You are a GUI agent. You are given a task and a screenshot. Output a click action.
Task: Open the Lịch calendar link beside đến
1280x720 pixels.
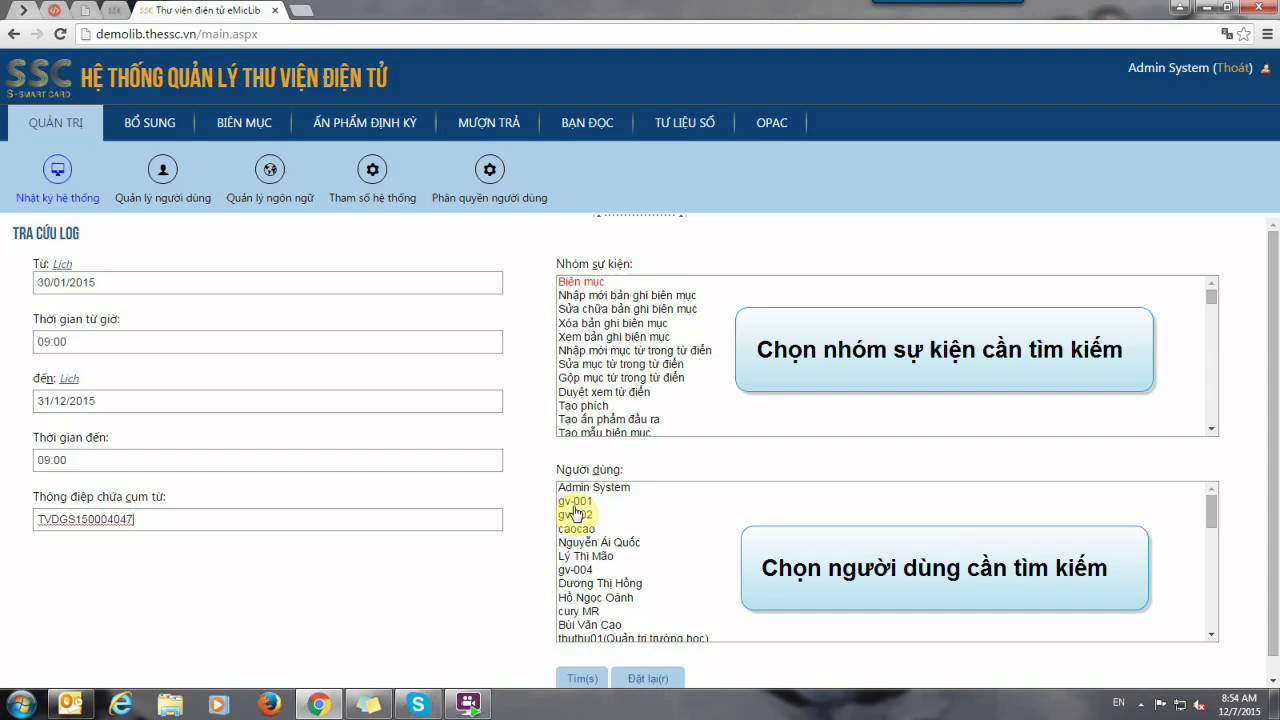tap(69, 379)
